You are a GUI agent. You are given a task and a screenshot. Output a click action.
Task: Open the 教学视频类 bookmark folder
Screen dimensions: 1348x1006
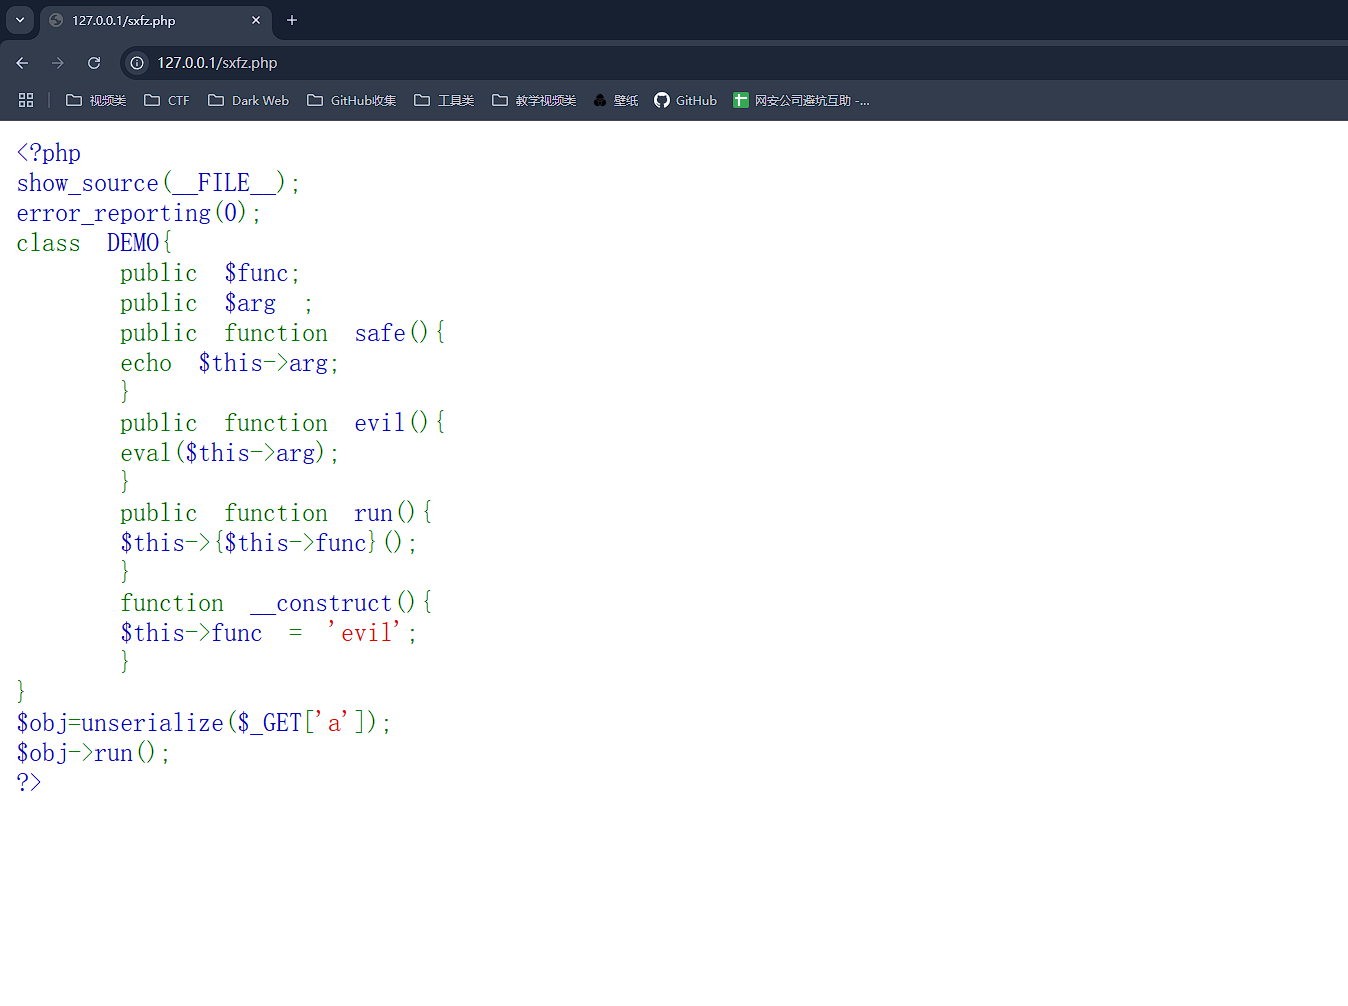(534, 100)
